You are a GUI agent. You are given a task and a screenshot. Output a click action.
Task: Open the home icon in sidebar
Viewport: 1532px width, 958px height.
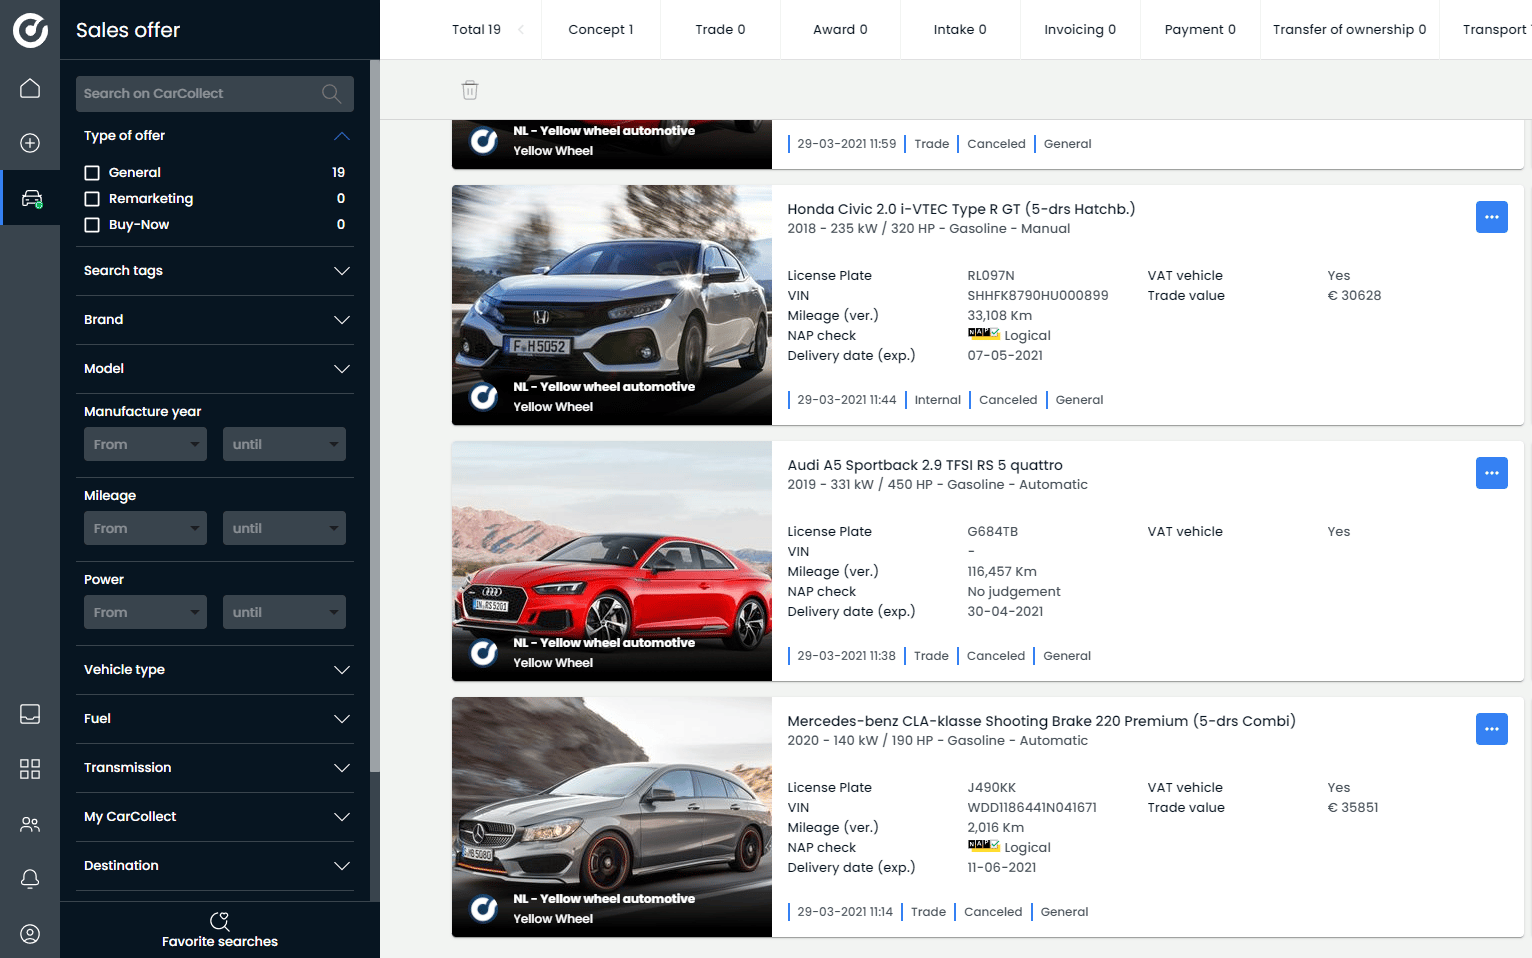[x=30, y=88]
